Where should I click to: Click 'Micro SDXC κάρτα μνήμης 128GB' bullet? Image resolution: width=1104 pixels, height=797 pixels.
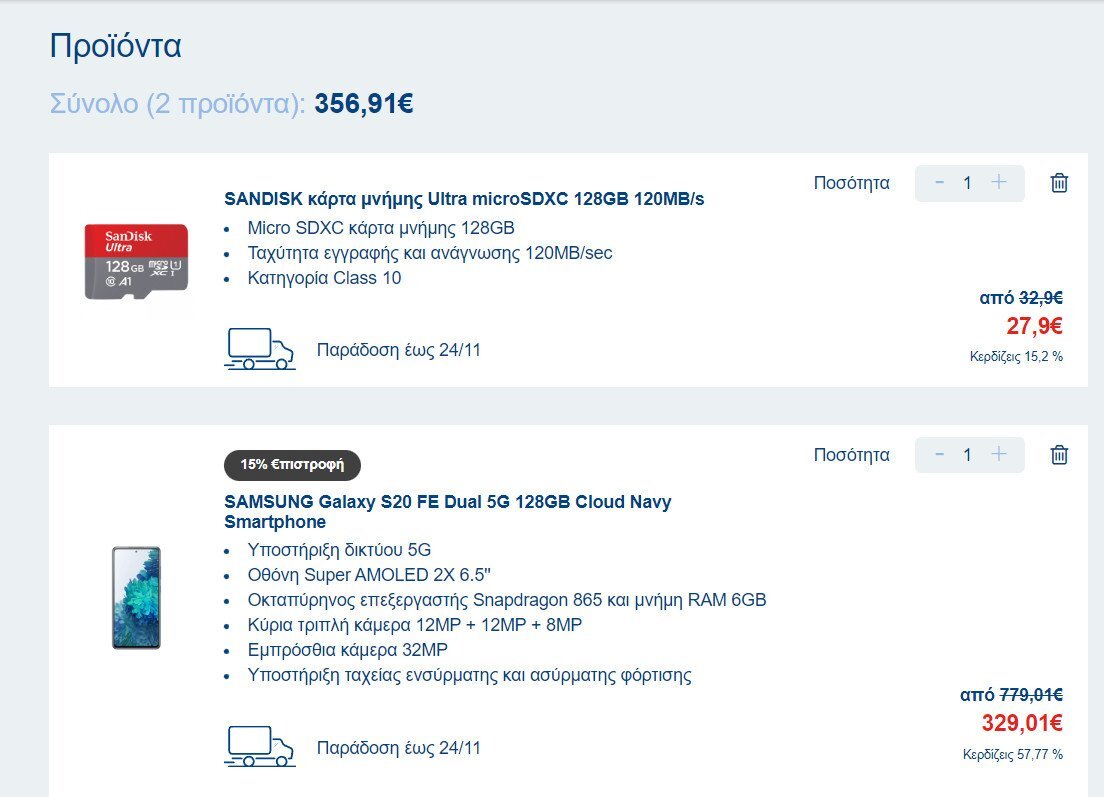point(381,228)
